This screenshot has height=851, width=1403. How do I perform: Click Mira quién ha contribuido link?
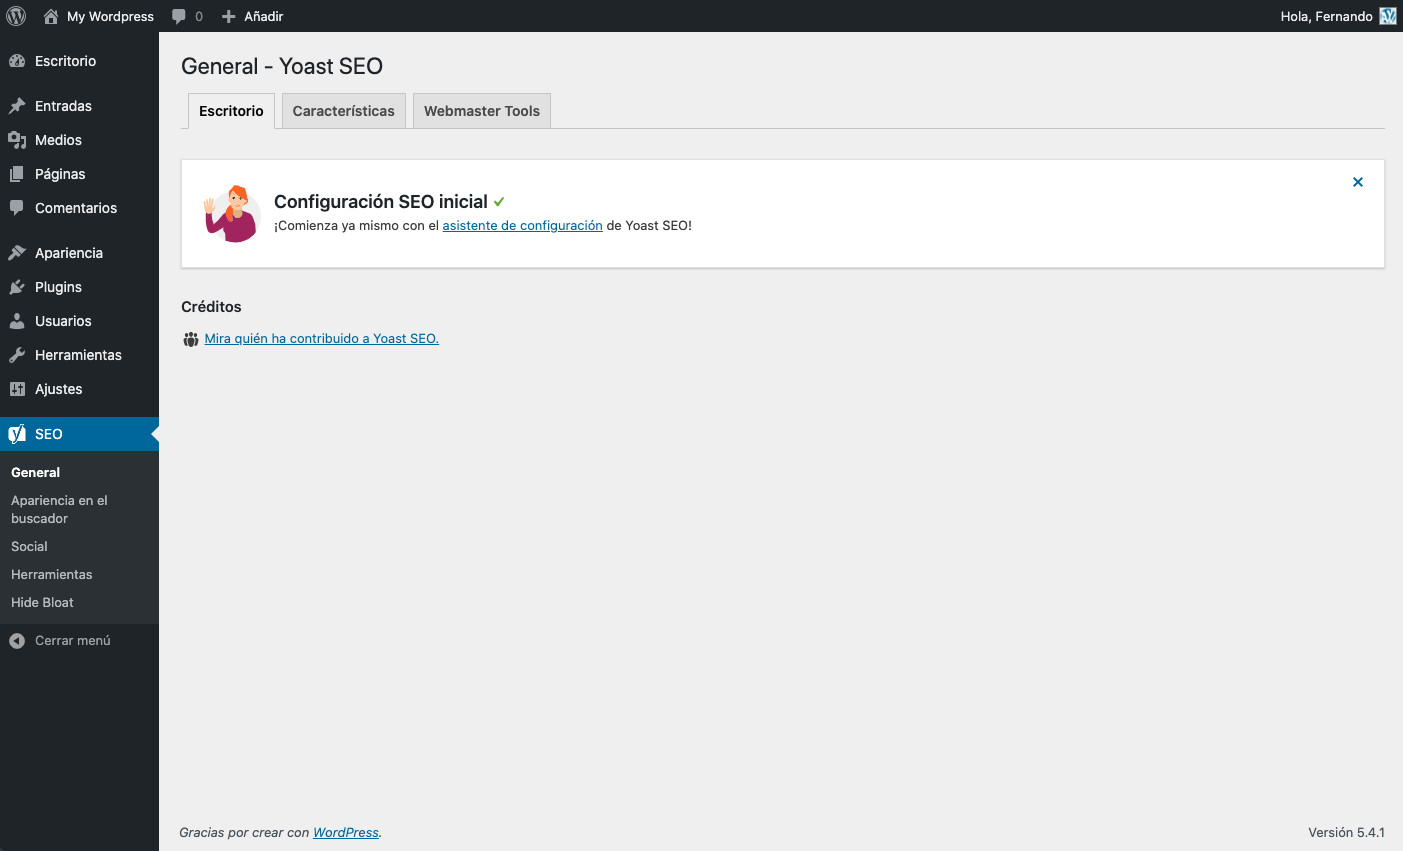click(321, 339)
